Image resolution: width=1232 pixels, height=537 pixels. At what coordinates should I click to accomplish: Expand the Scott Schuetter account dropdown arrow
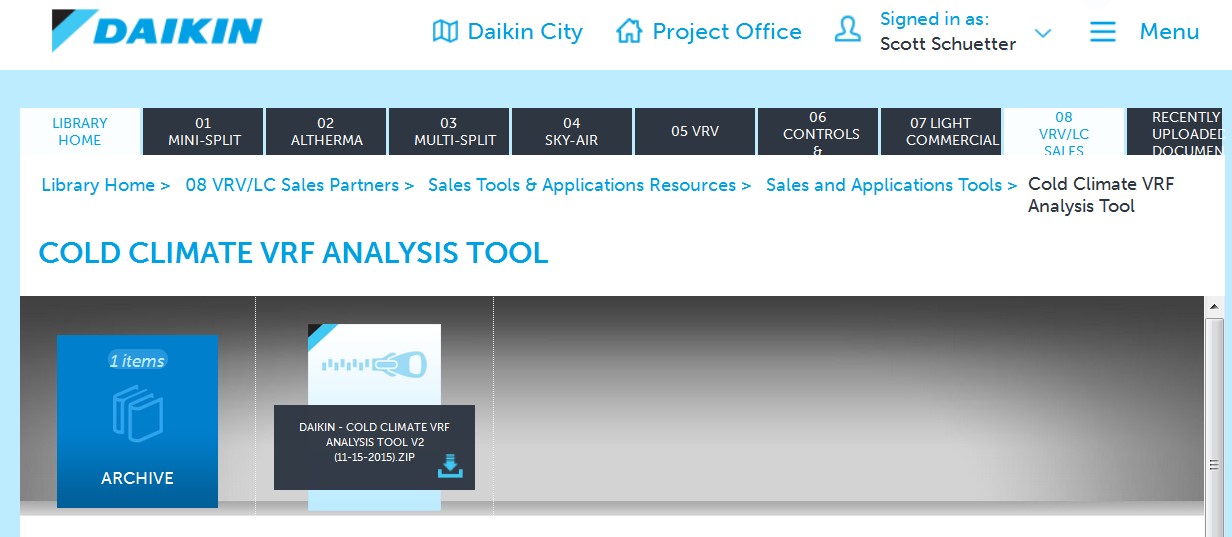[x=1043, y=33]
